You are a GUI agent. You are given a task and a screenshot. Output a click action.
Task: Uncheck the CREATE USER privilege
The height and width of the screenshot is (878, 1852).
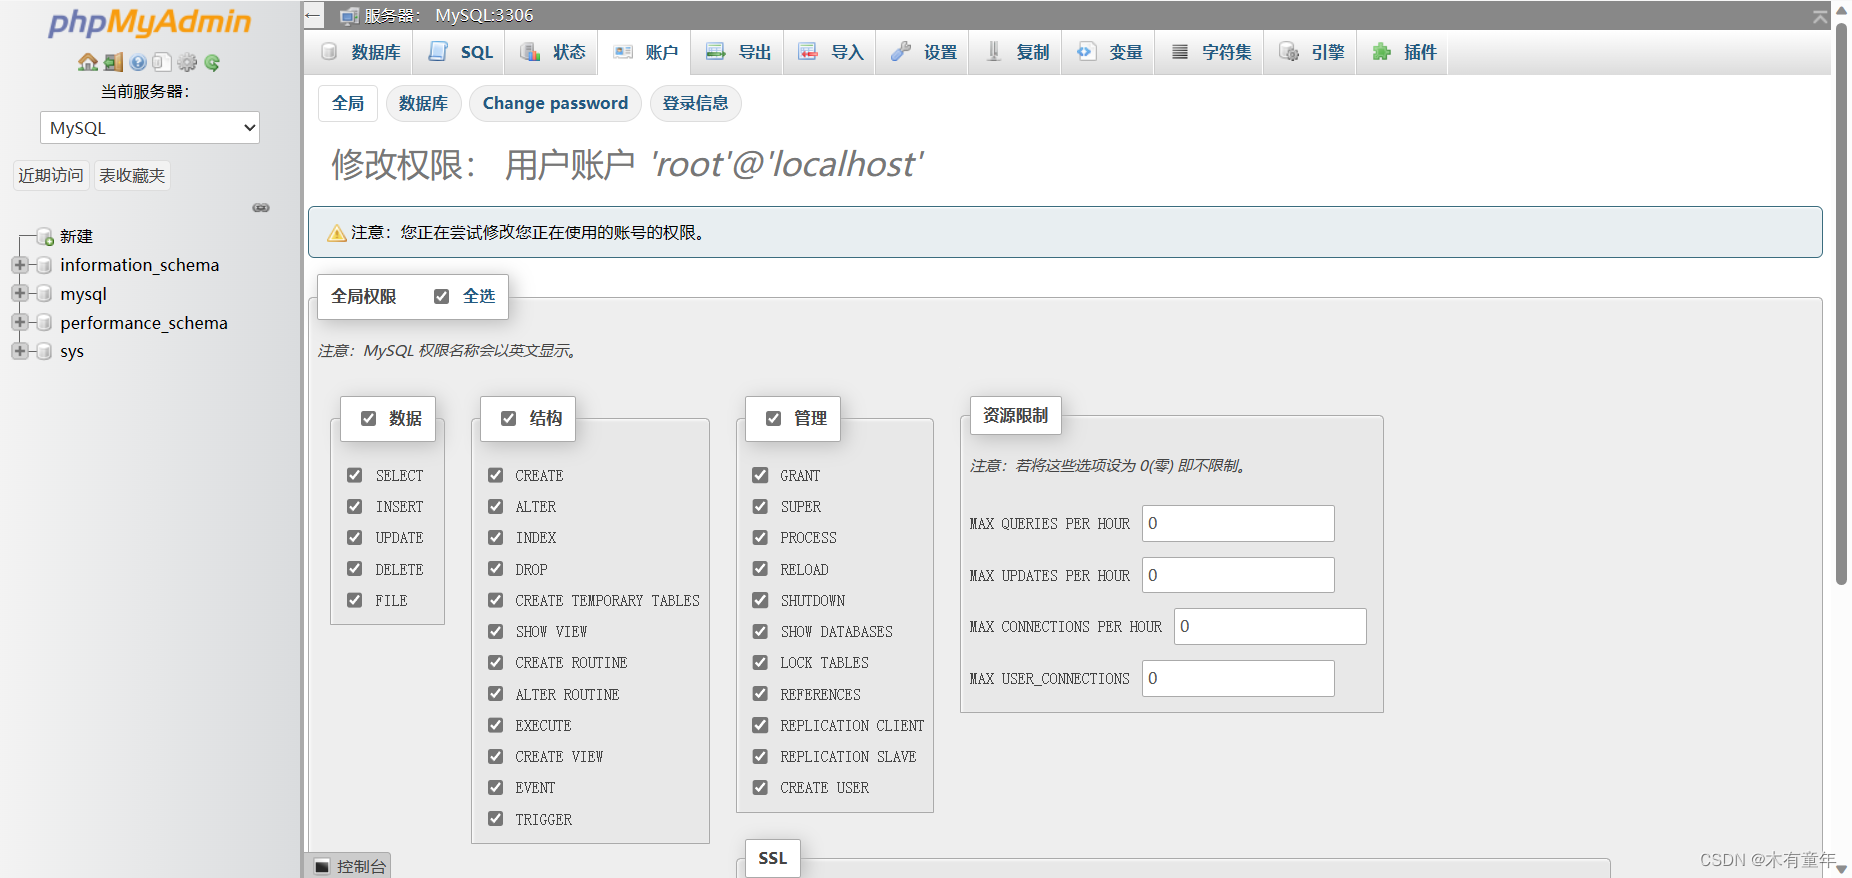pos(760,787)
